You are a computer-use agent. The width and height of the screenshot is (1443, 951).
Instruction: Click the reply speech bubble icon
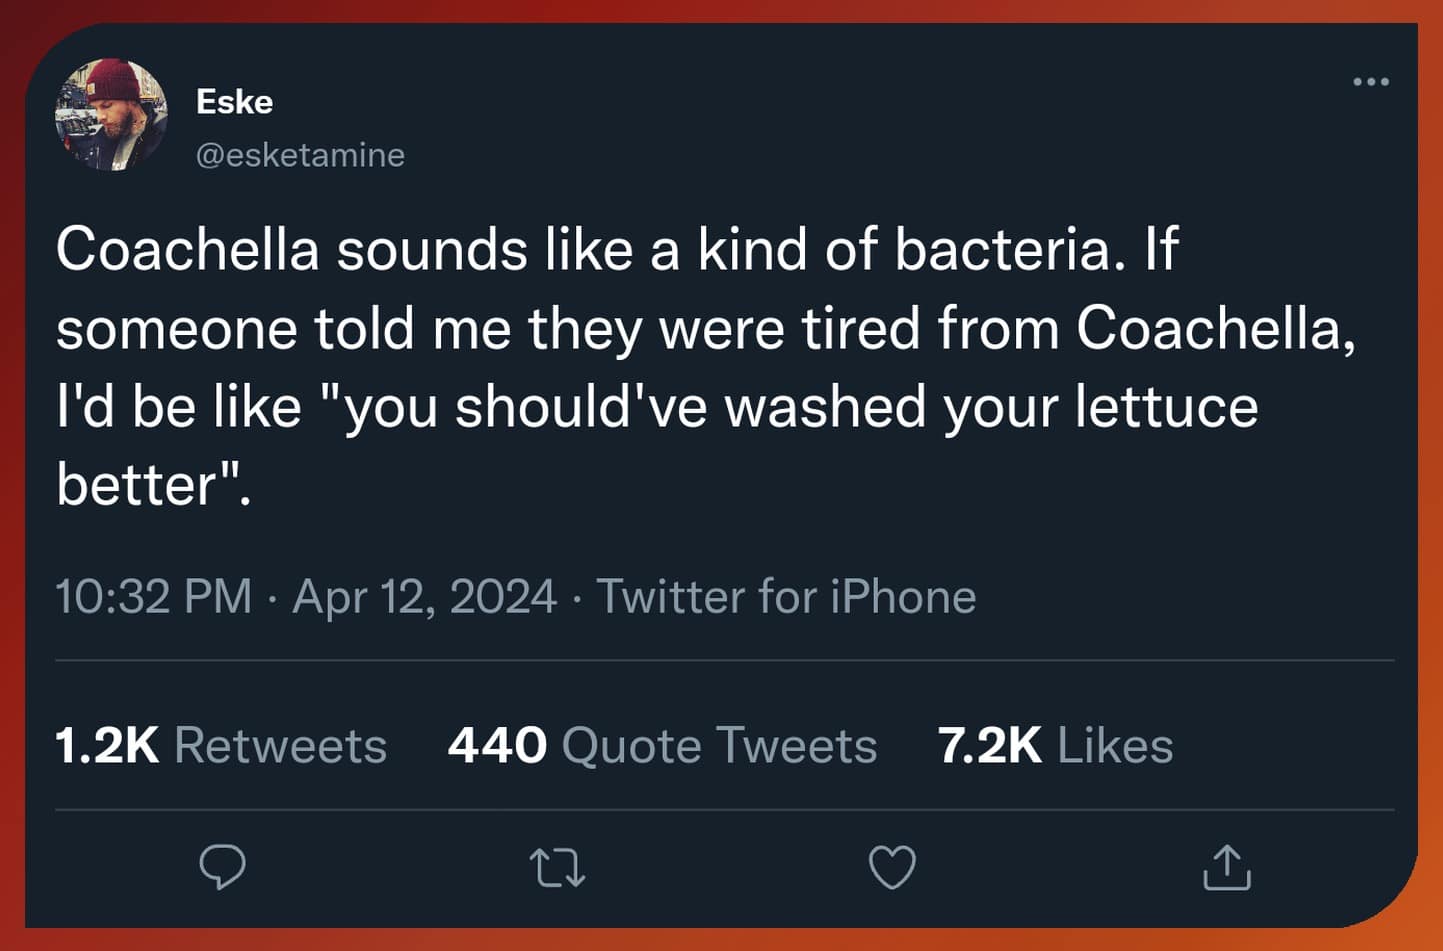(x=222, y=866)
